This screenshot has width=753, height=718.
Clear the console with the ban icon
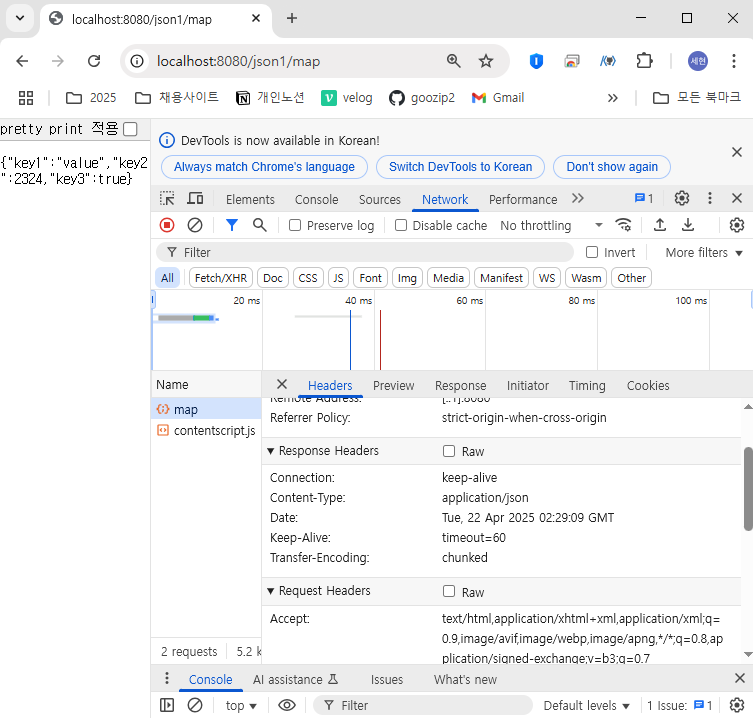(194, 705)
